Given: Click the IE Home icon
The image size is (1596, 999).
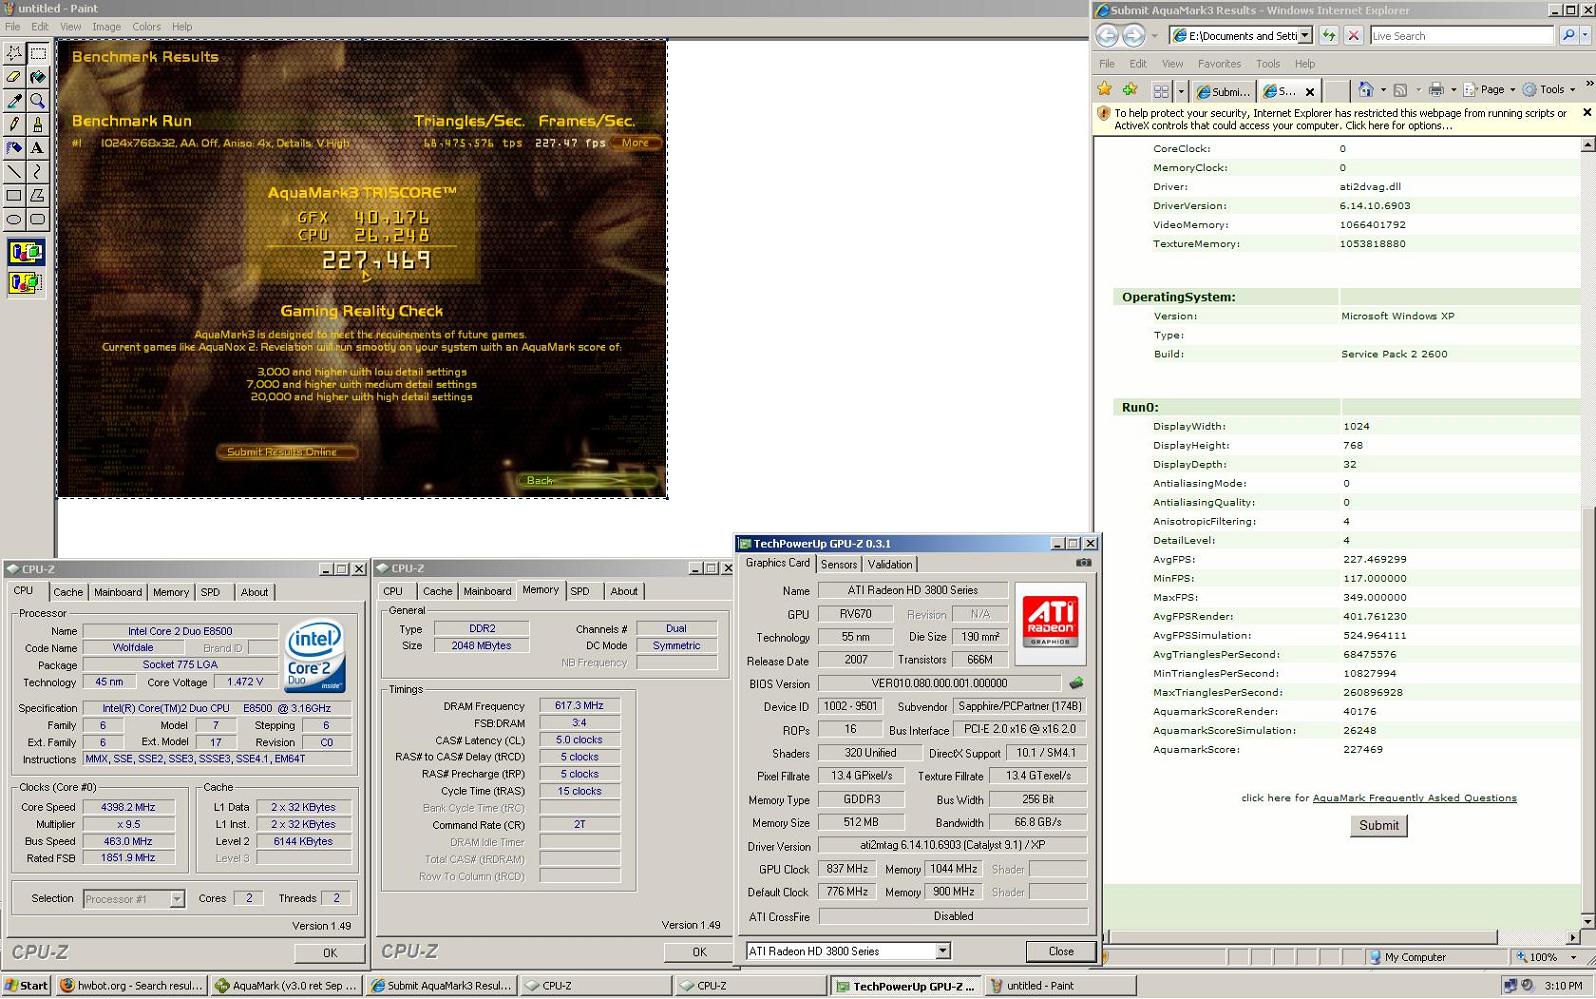Looking at the screenshot, I should 1366,90.
